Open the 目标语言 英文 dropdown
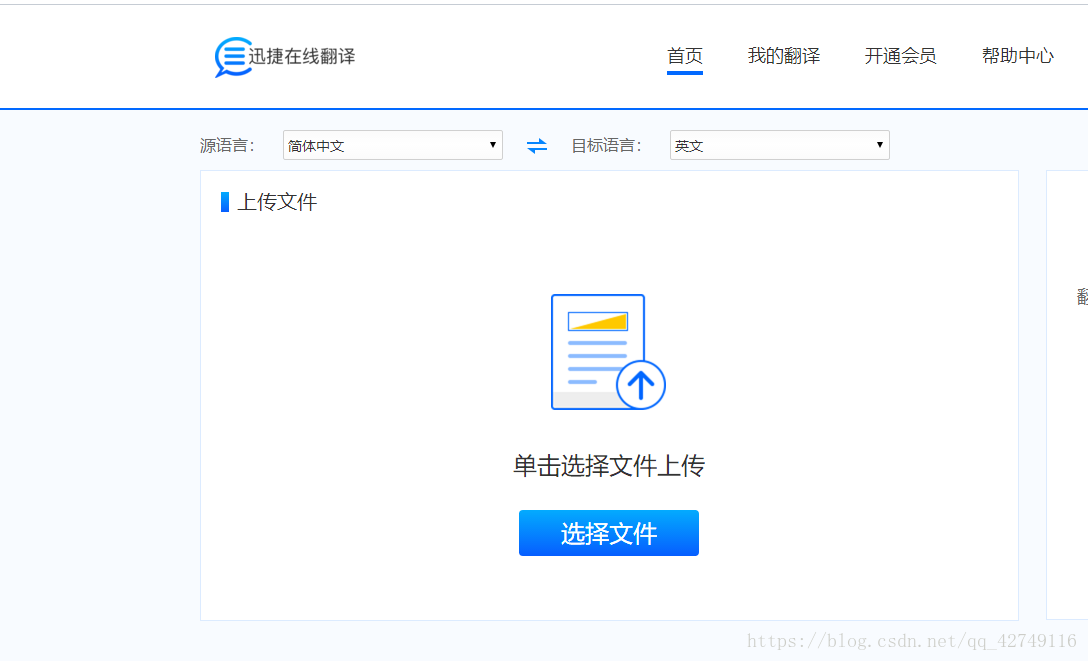This screenshot has width=1088, height=661. (x=779, y=145)
